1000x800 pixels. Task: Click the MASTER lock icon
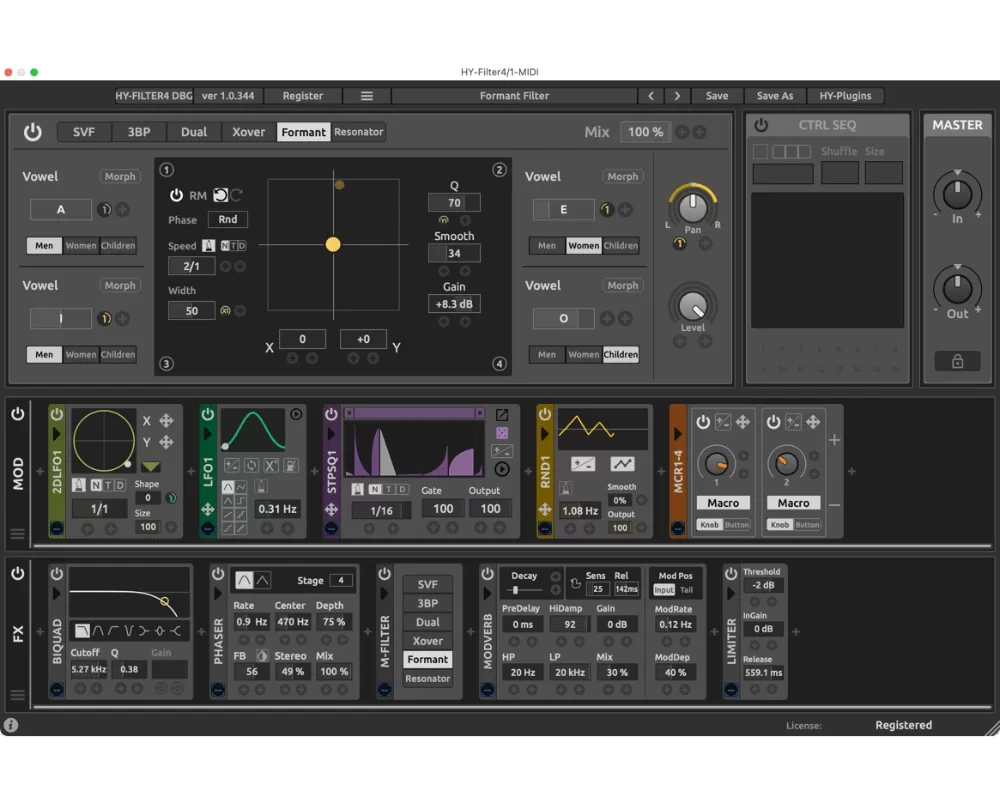pyautogui.click(x=957, y=362)
